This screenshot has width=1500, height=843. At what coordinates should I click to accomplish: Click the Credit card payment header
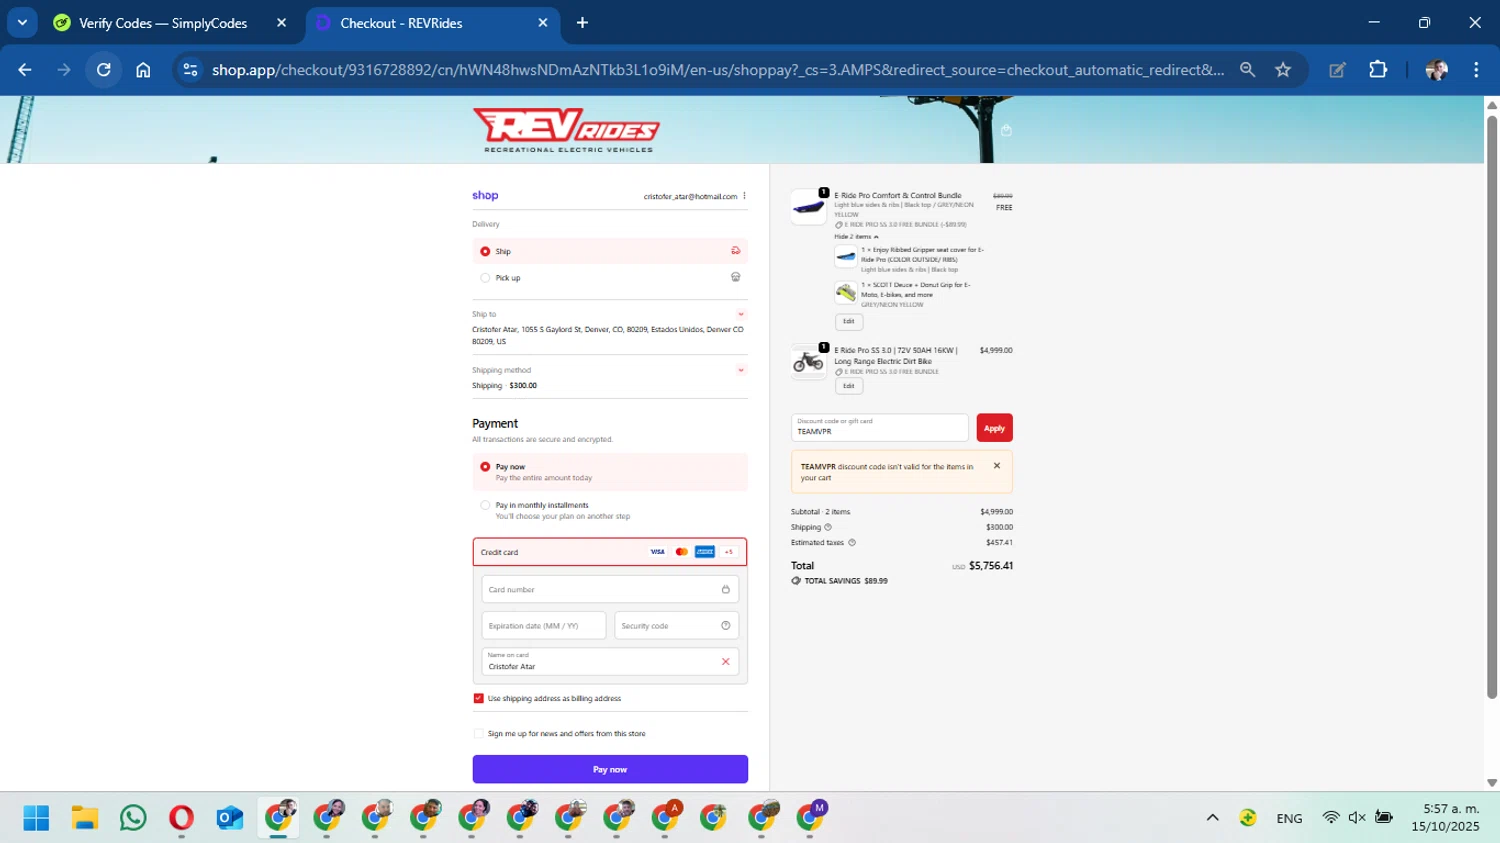click(x=610, y=552)
